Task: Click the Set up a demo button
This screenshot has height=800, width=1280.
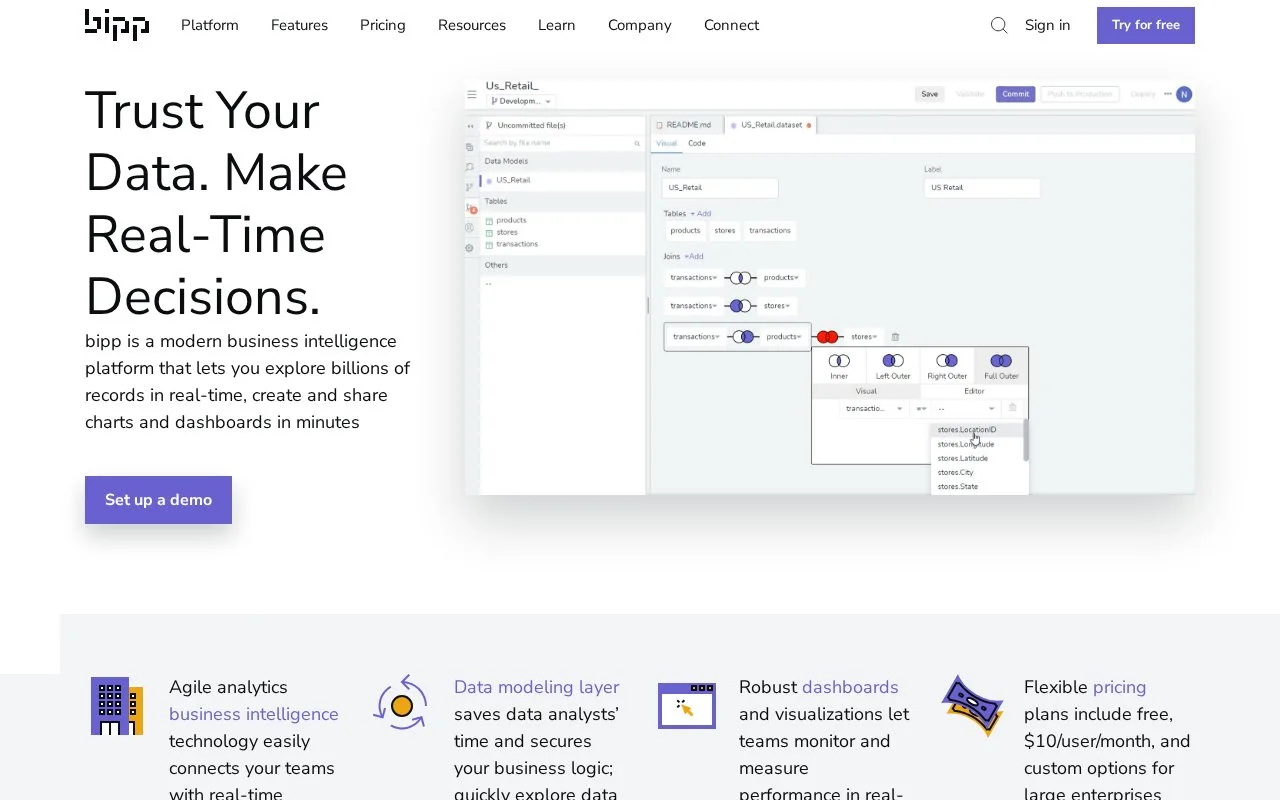Action: point(158,500)
